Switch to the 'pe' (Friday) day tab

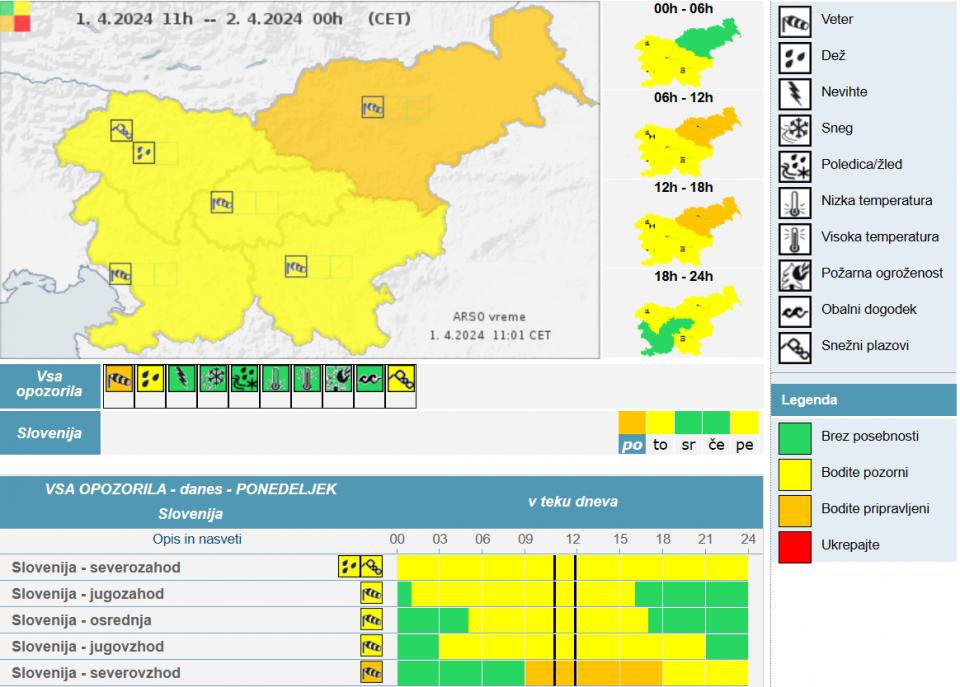[x=744, y=445]
